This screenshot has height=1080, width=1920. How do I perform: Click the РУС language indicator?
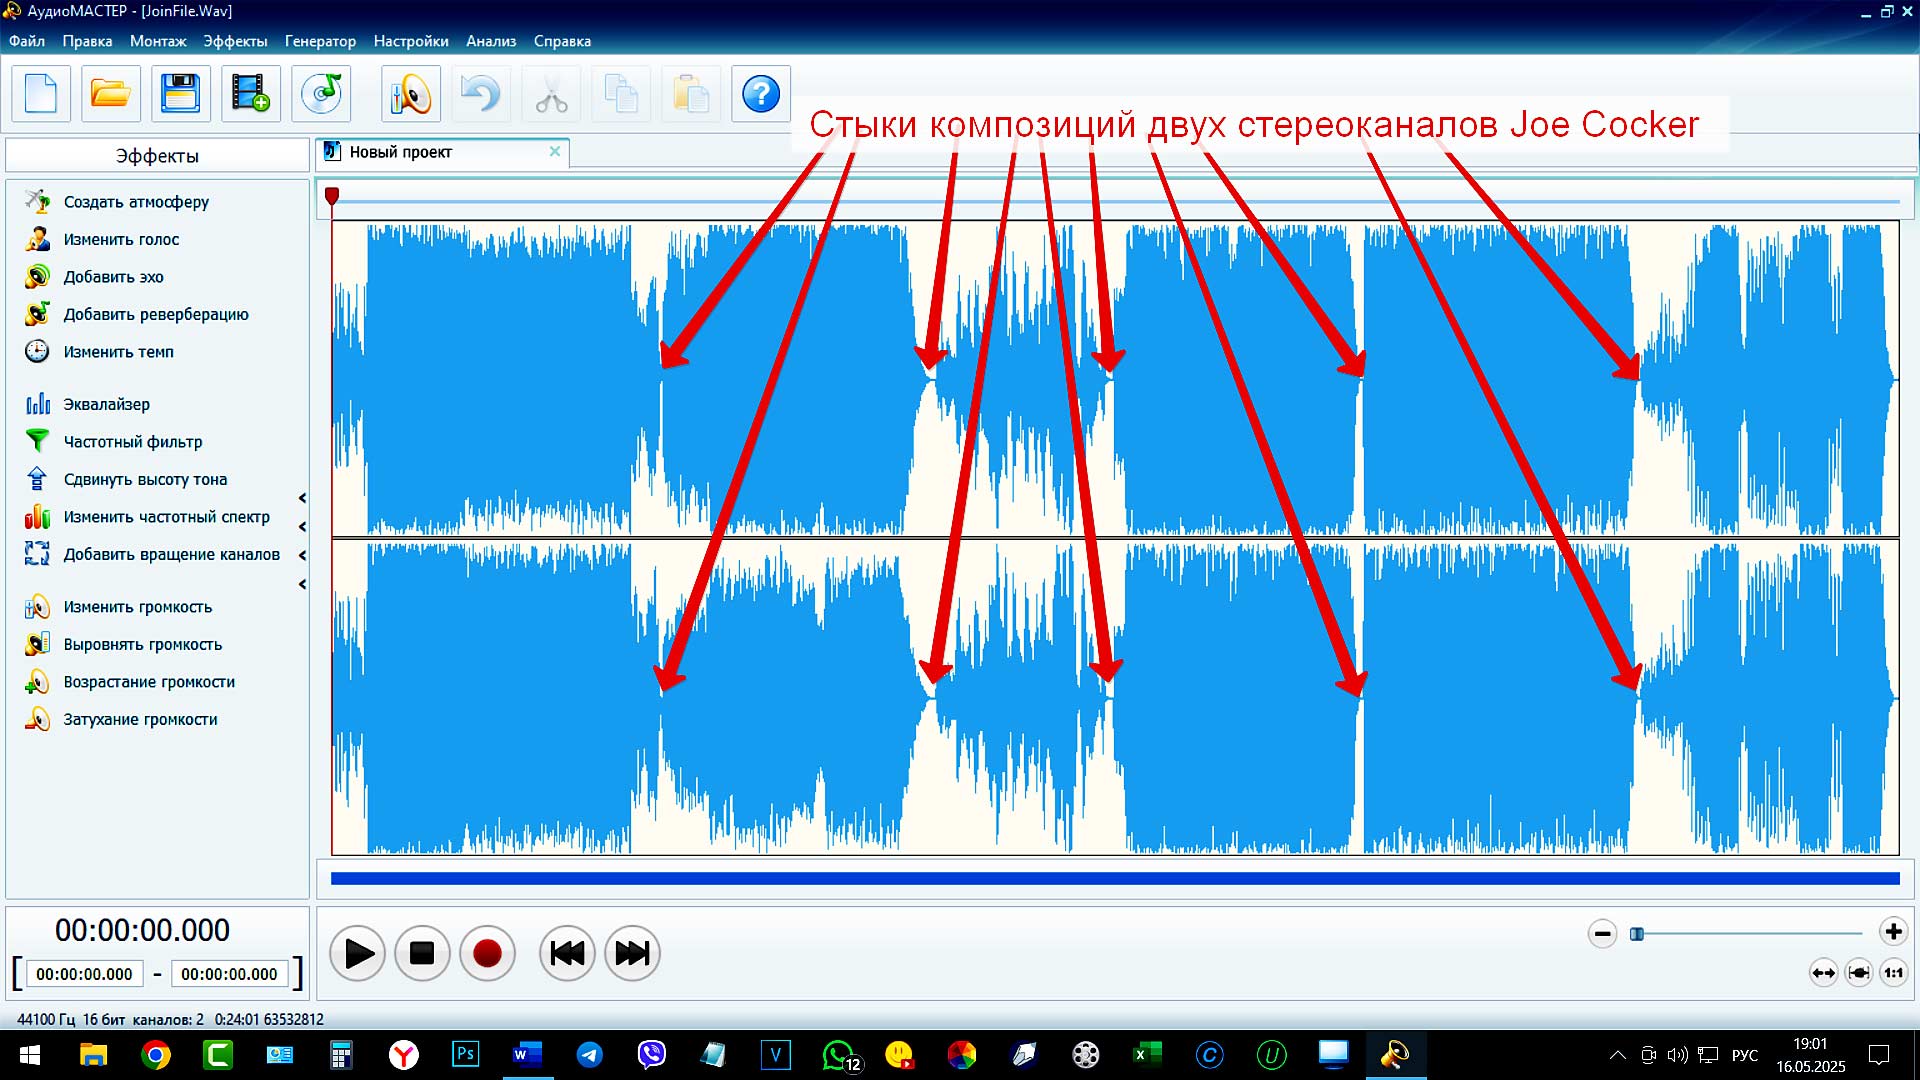pos(1745,1055)
